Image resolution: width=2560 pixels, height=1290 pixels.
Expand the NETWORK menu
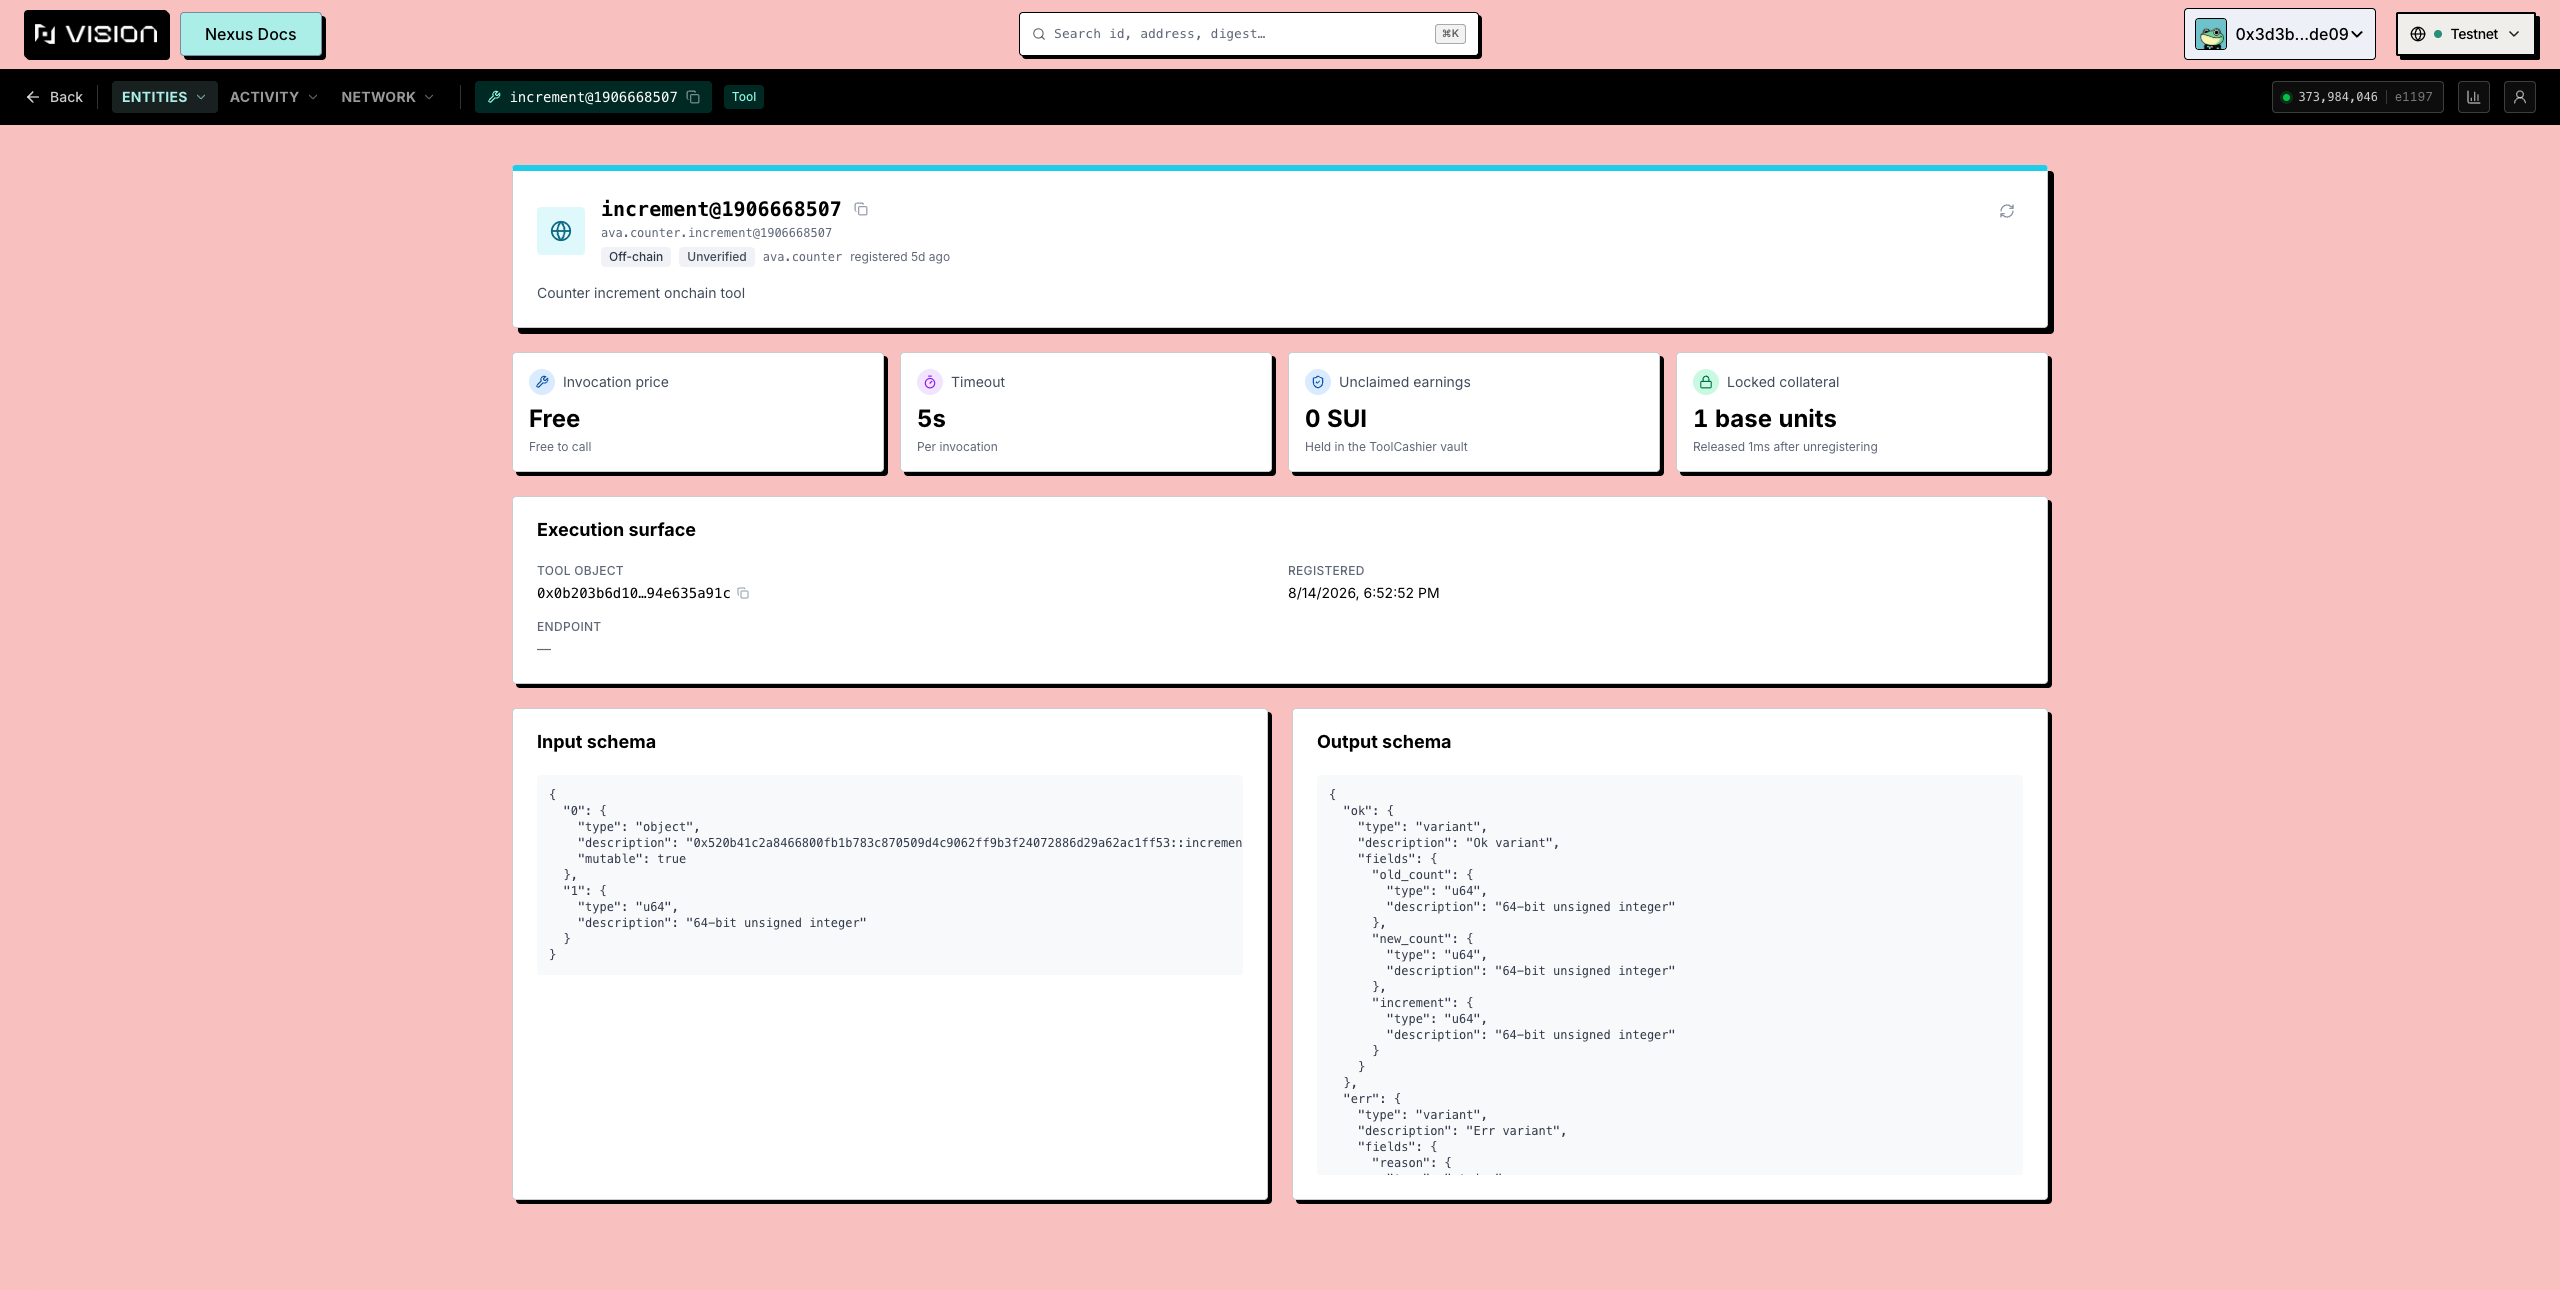(x=387, y=97)
